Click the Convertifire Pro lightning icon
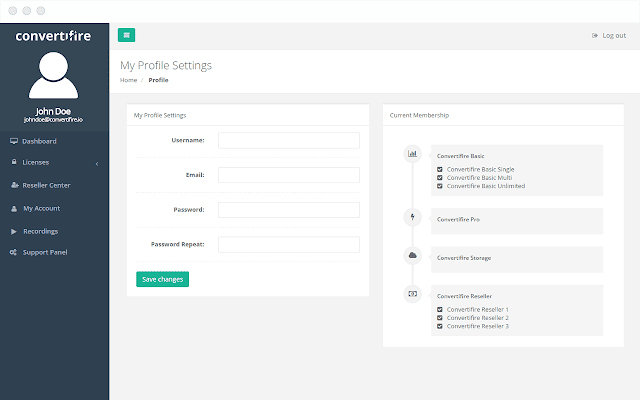 [x=412, y=217]
